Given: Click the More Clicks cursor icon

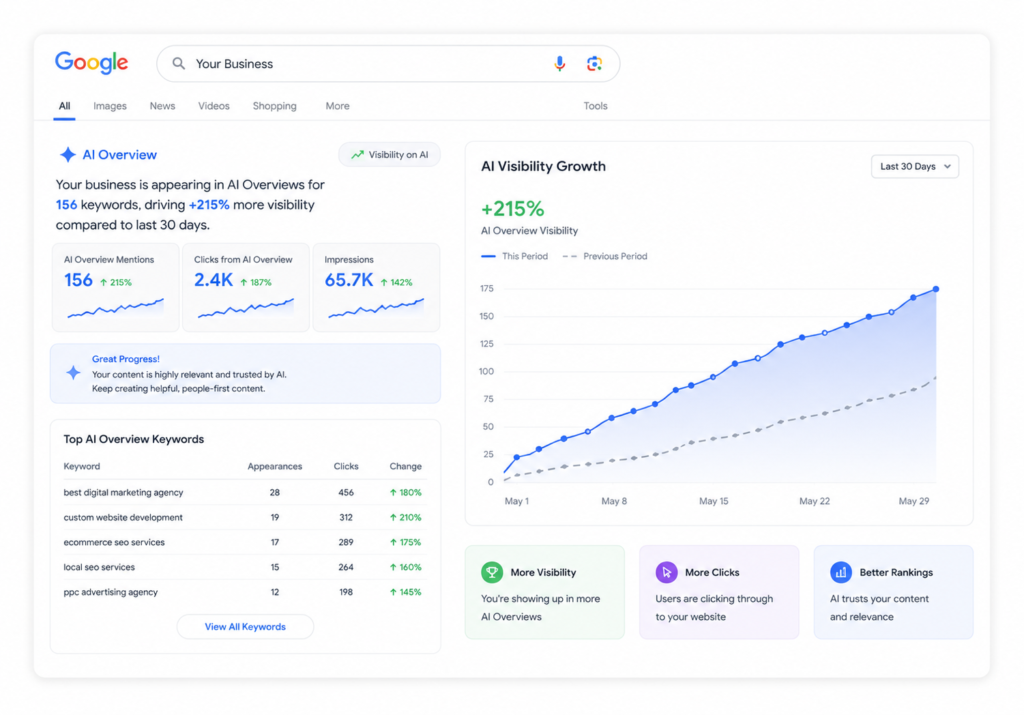Looking at the screenshot, I should [x=666, y=572].
